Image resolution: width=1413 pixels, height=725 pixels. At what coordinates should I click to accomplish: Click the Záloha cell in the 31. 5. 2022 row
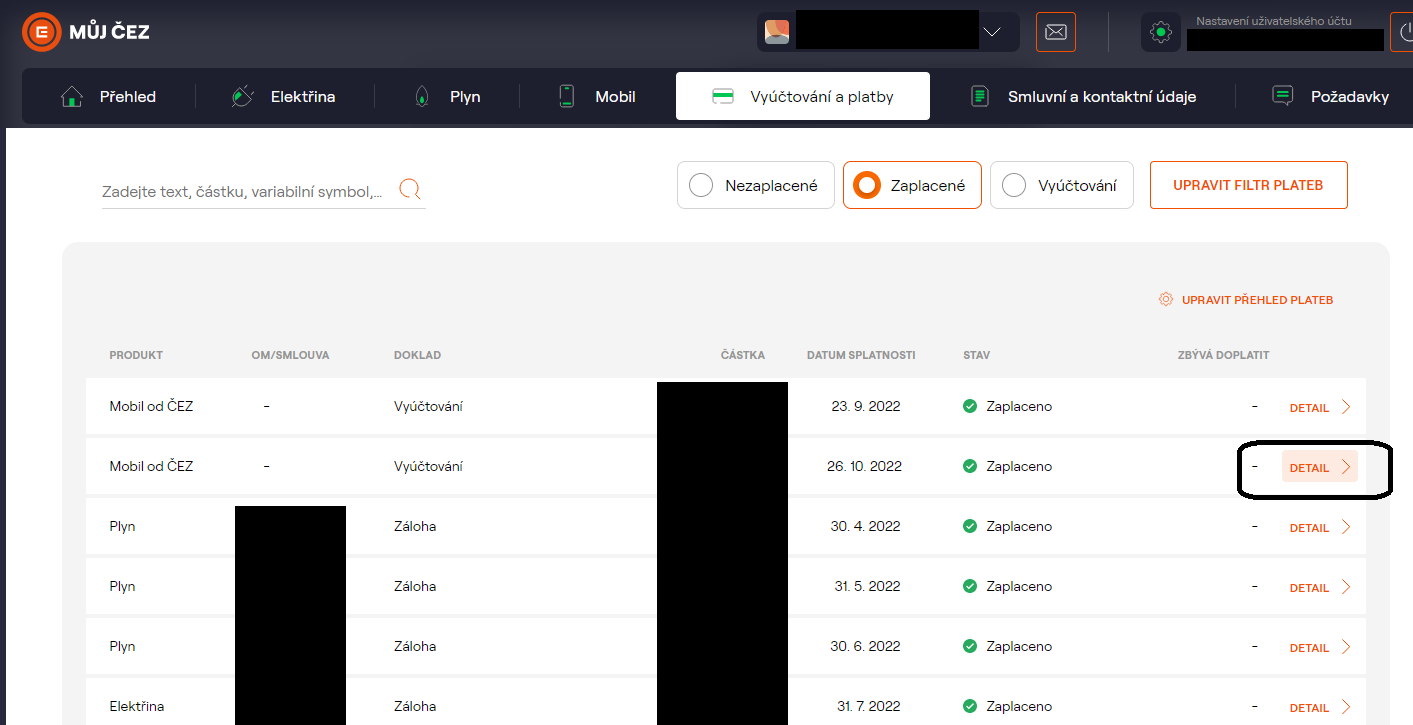(415, 586)
